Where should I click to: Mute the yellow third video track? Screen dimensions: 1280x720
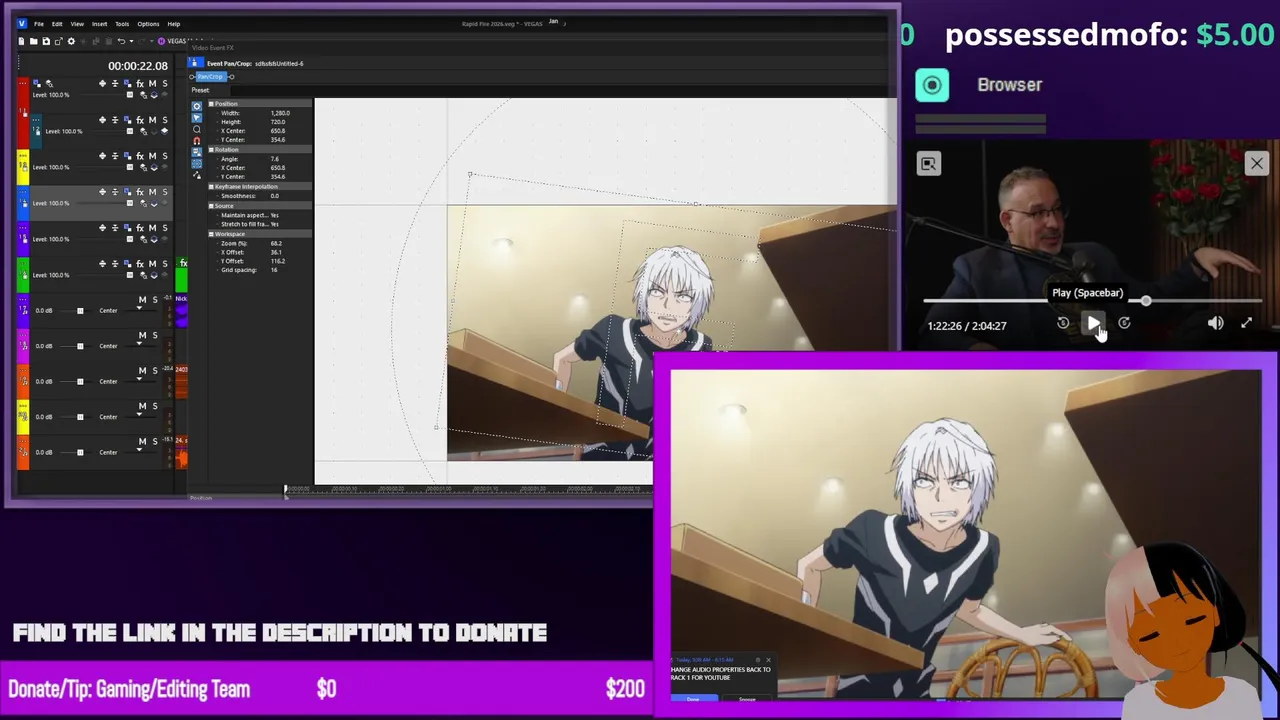152,156
